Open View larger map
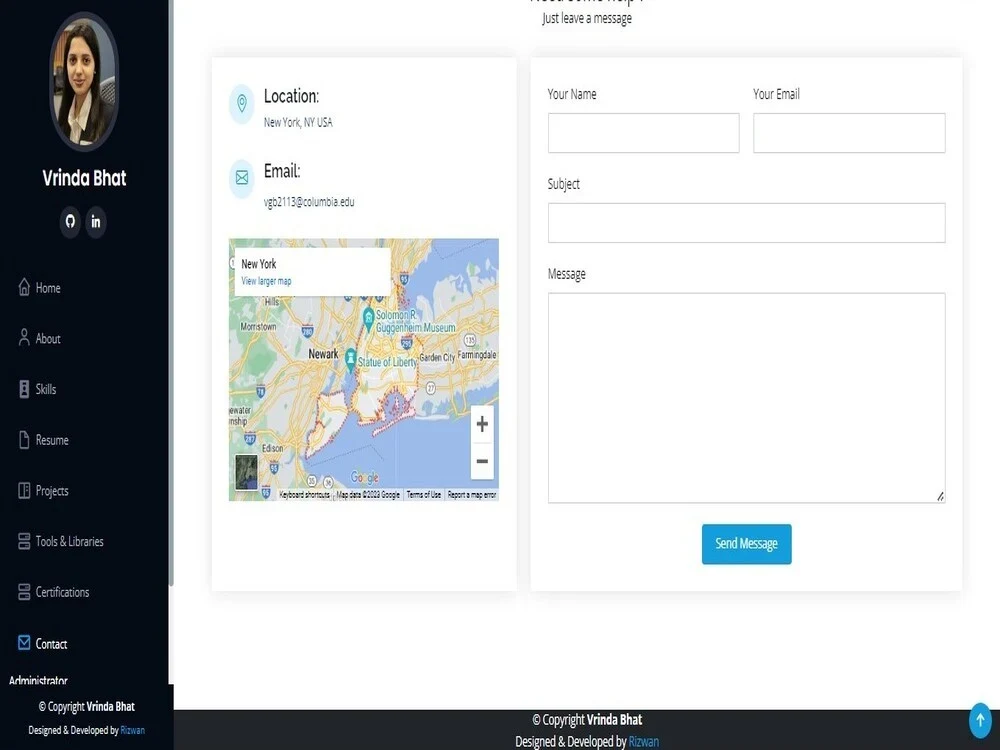Screen dimensions: 1000x750 [x=265, y=280]
